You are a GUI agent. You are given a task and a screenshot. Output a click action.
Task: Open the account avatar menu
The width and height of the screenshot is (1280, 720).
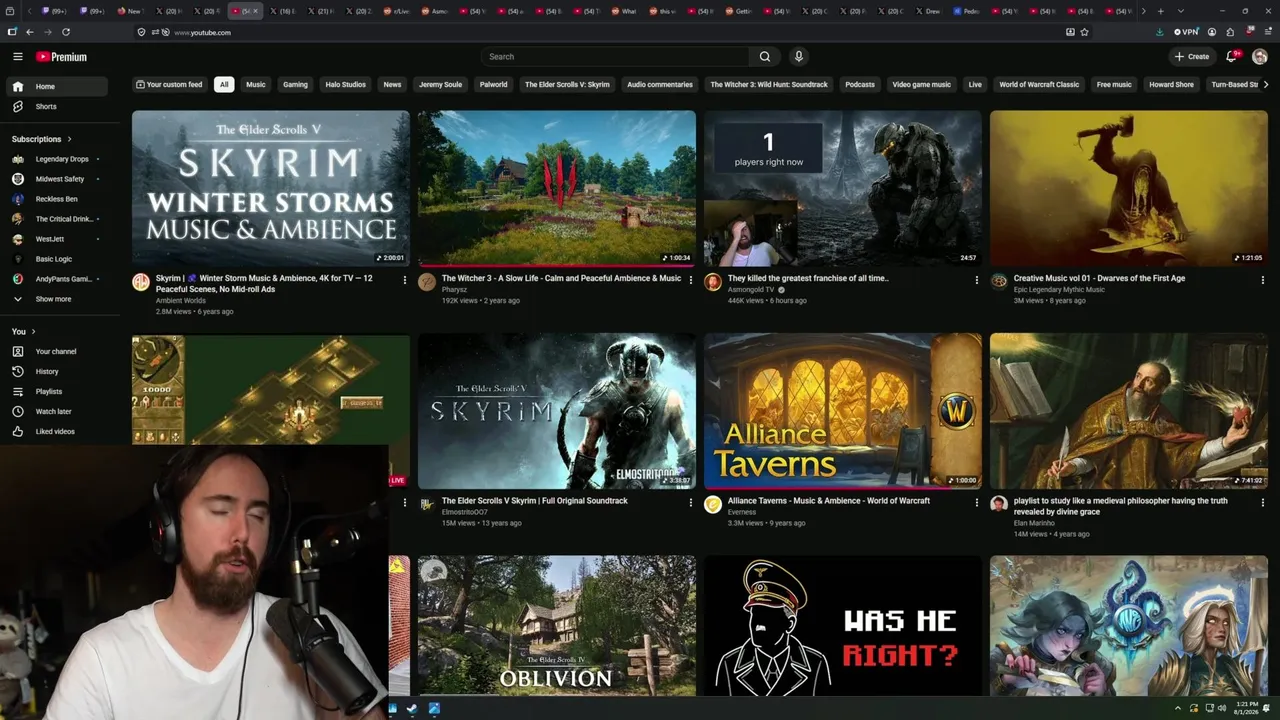[1259, 57]
